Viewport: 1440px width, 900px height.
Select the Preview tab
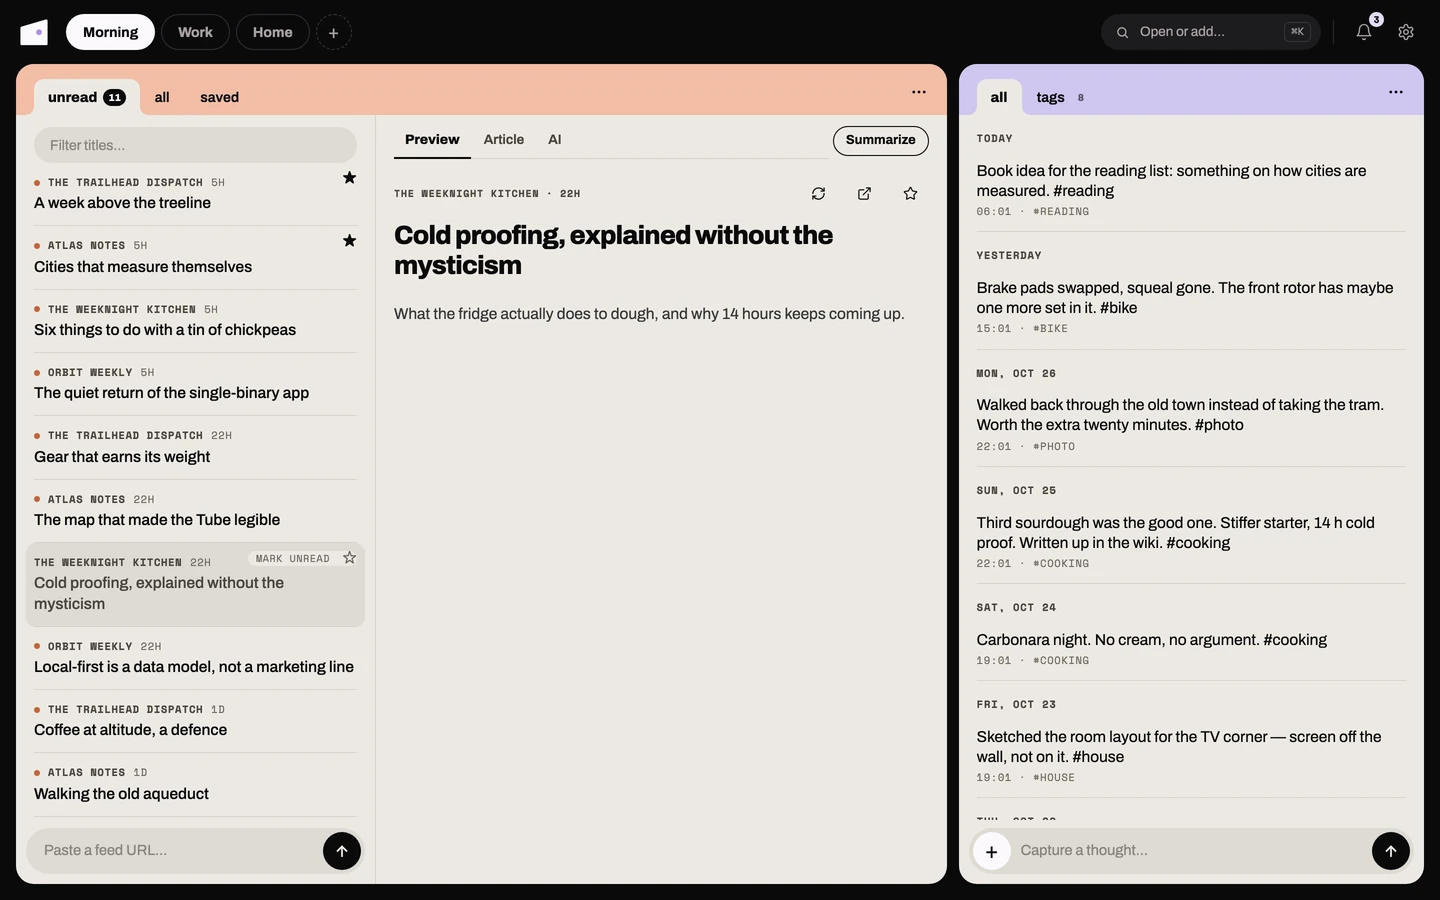point(432,140)
